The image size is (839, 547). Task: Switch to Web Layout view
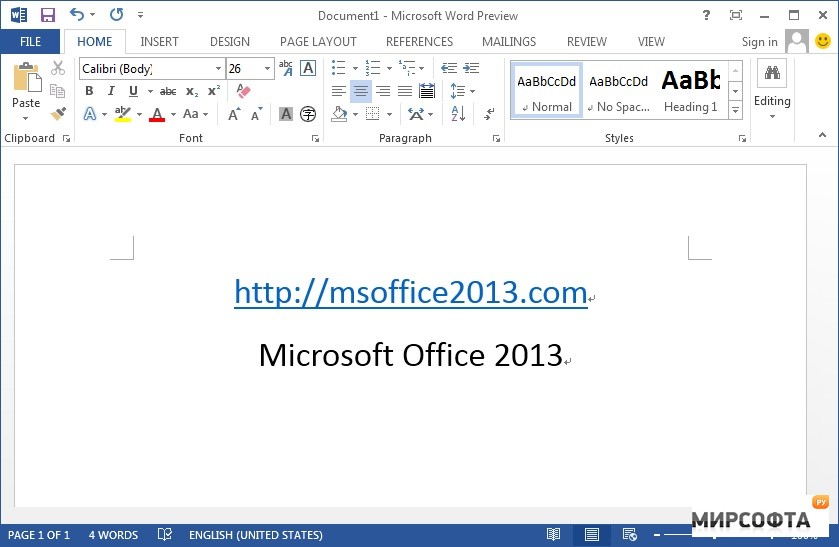(629, 534)
